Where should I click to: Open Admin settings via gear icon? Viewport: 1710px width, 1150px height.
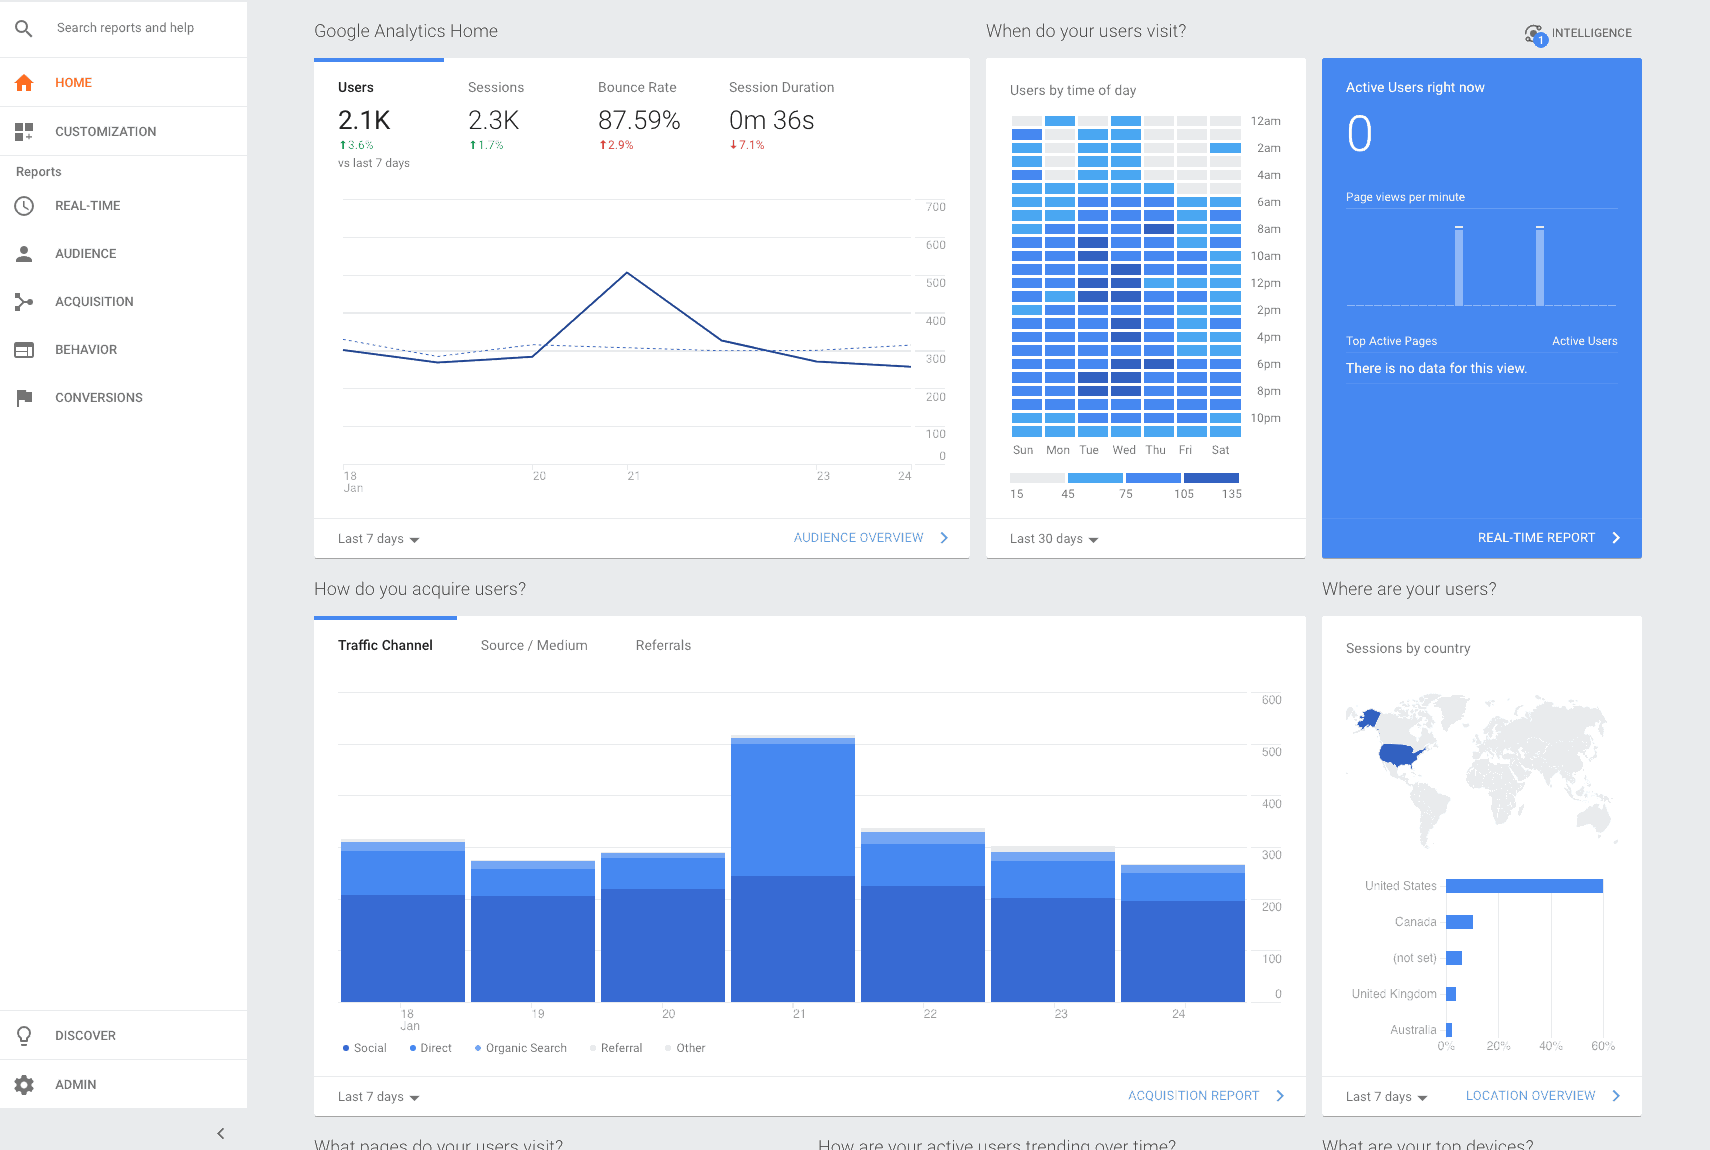pos(23,1084)
